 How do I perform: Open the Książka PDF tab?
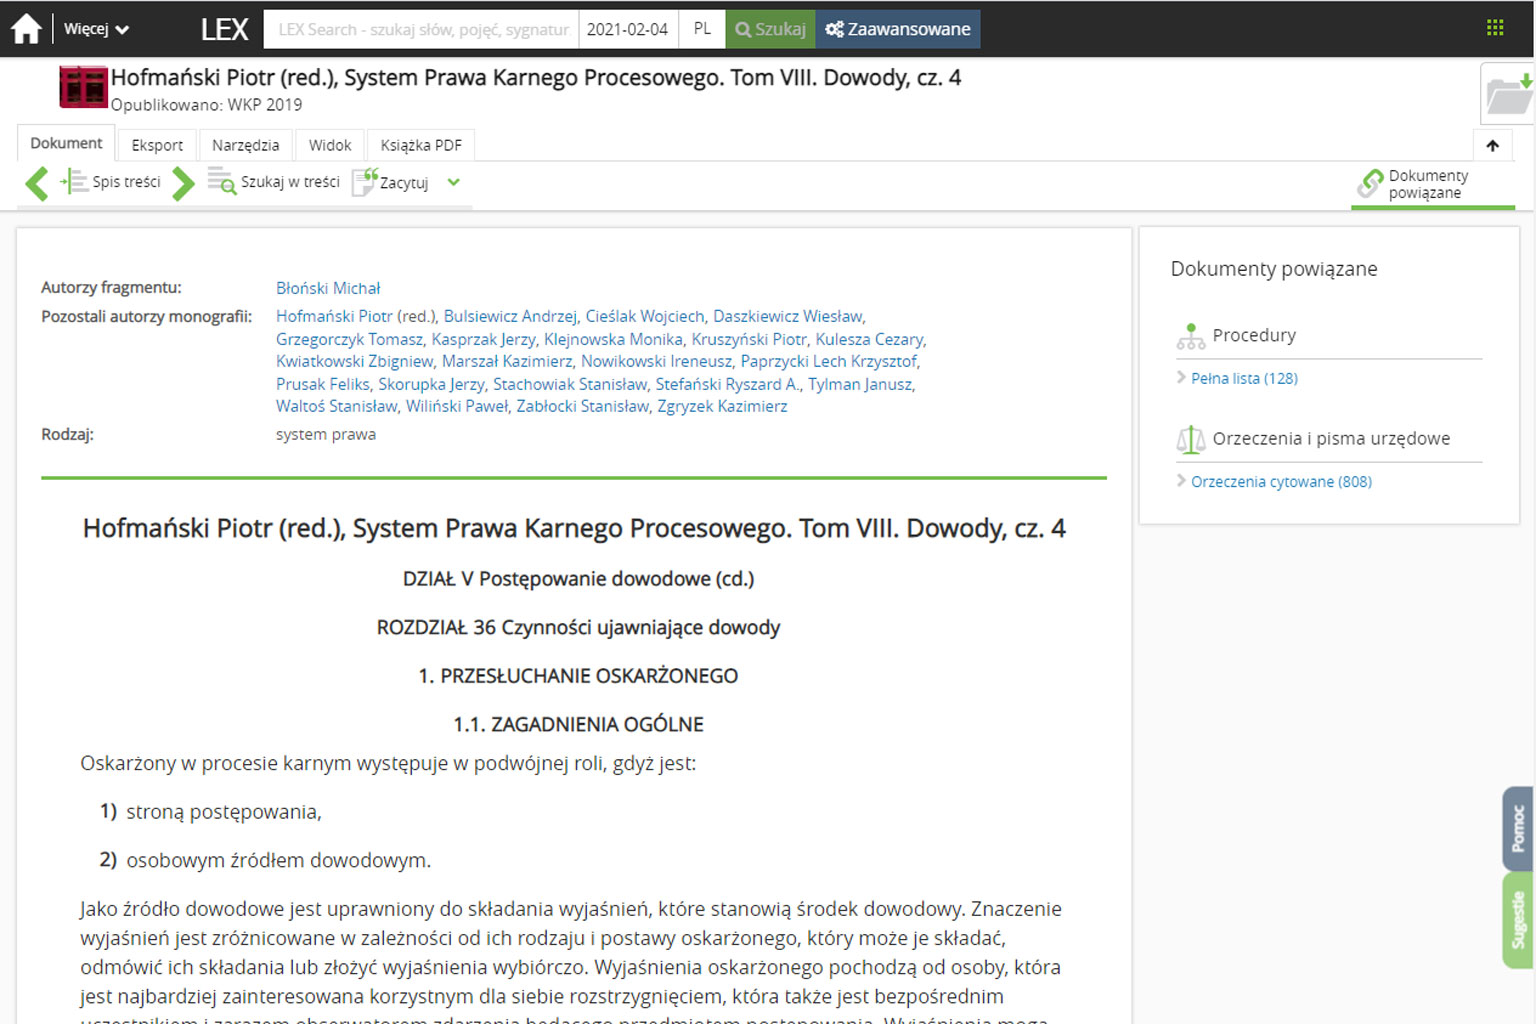tap(421, 145)
